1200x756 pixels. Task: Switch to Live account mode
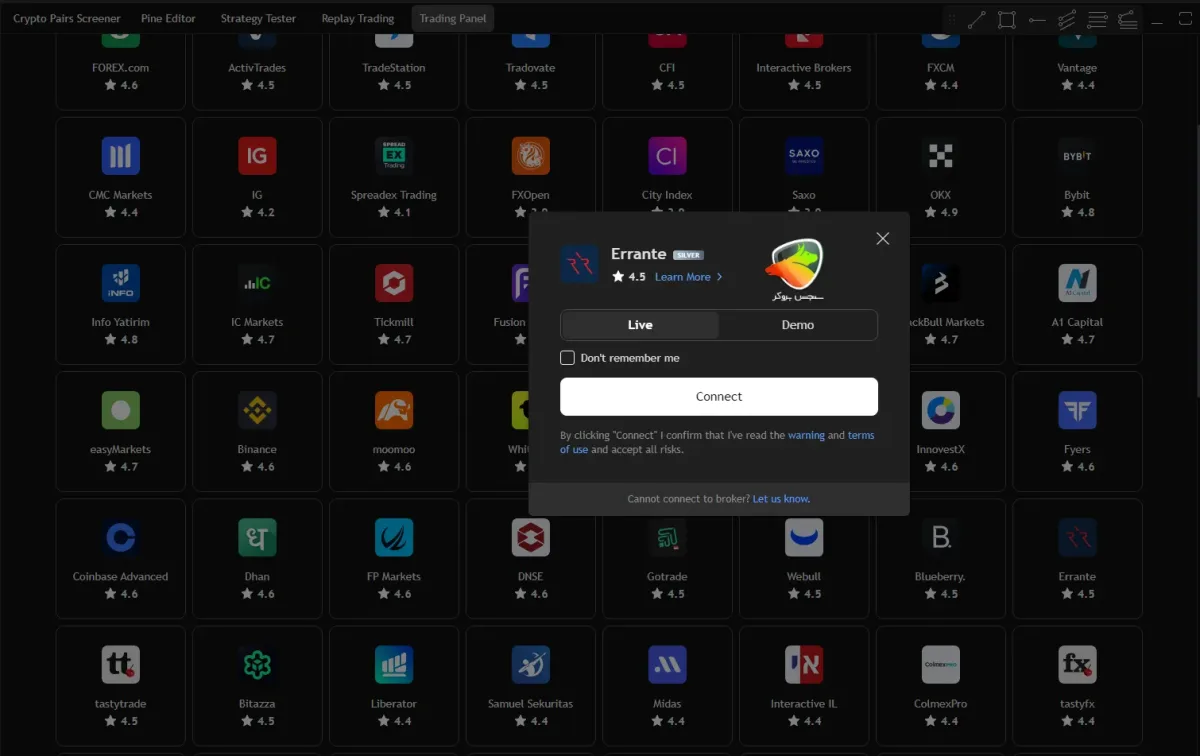[x=640, y=325]
